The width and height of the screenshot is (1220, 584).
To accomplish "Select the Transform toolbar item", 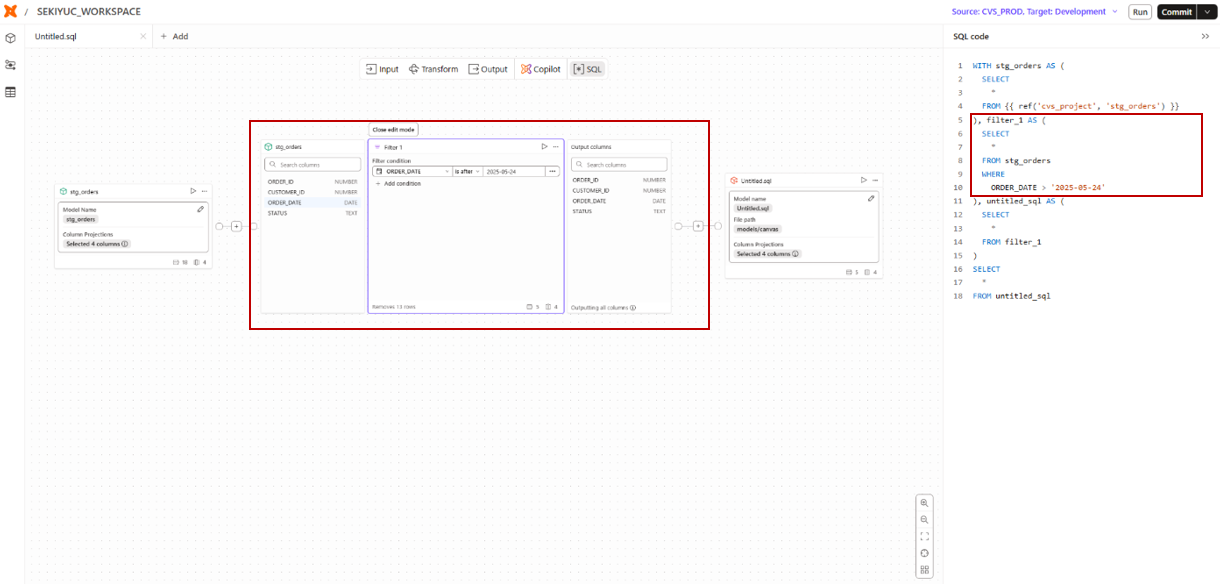I will tap(433, 69).
